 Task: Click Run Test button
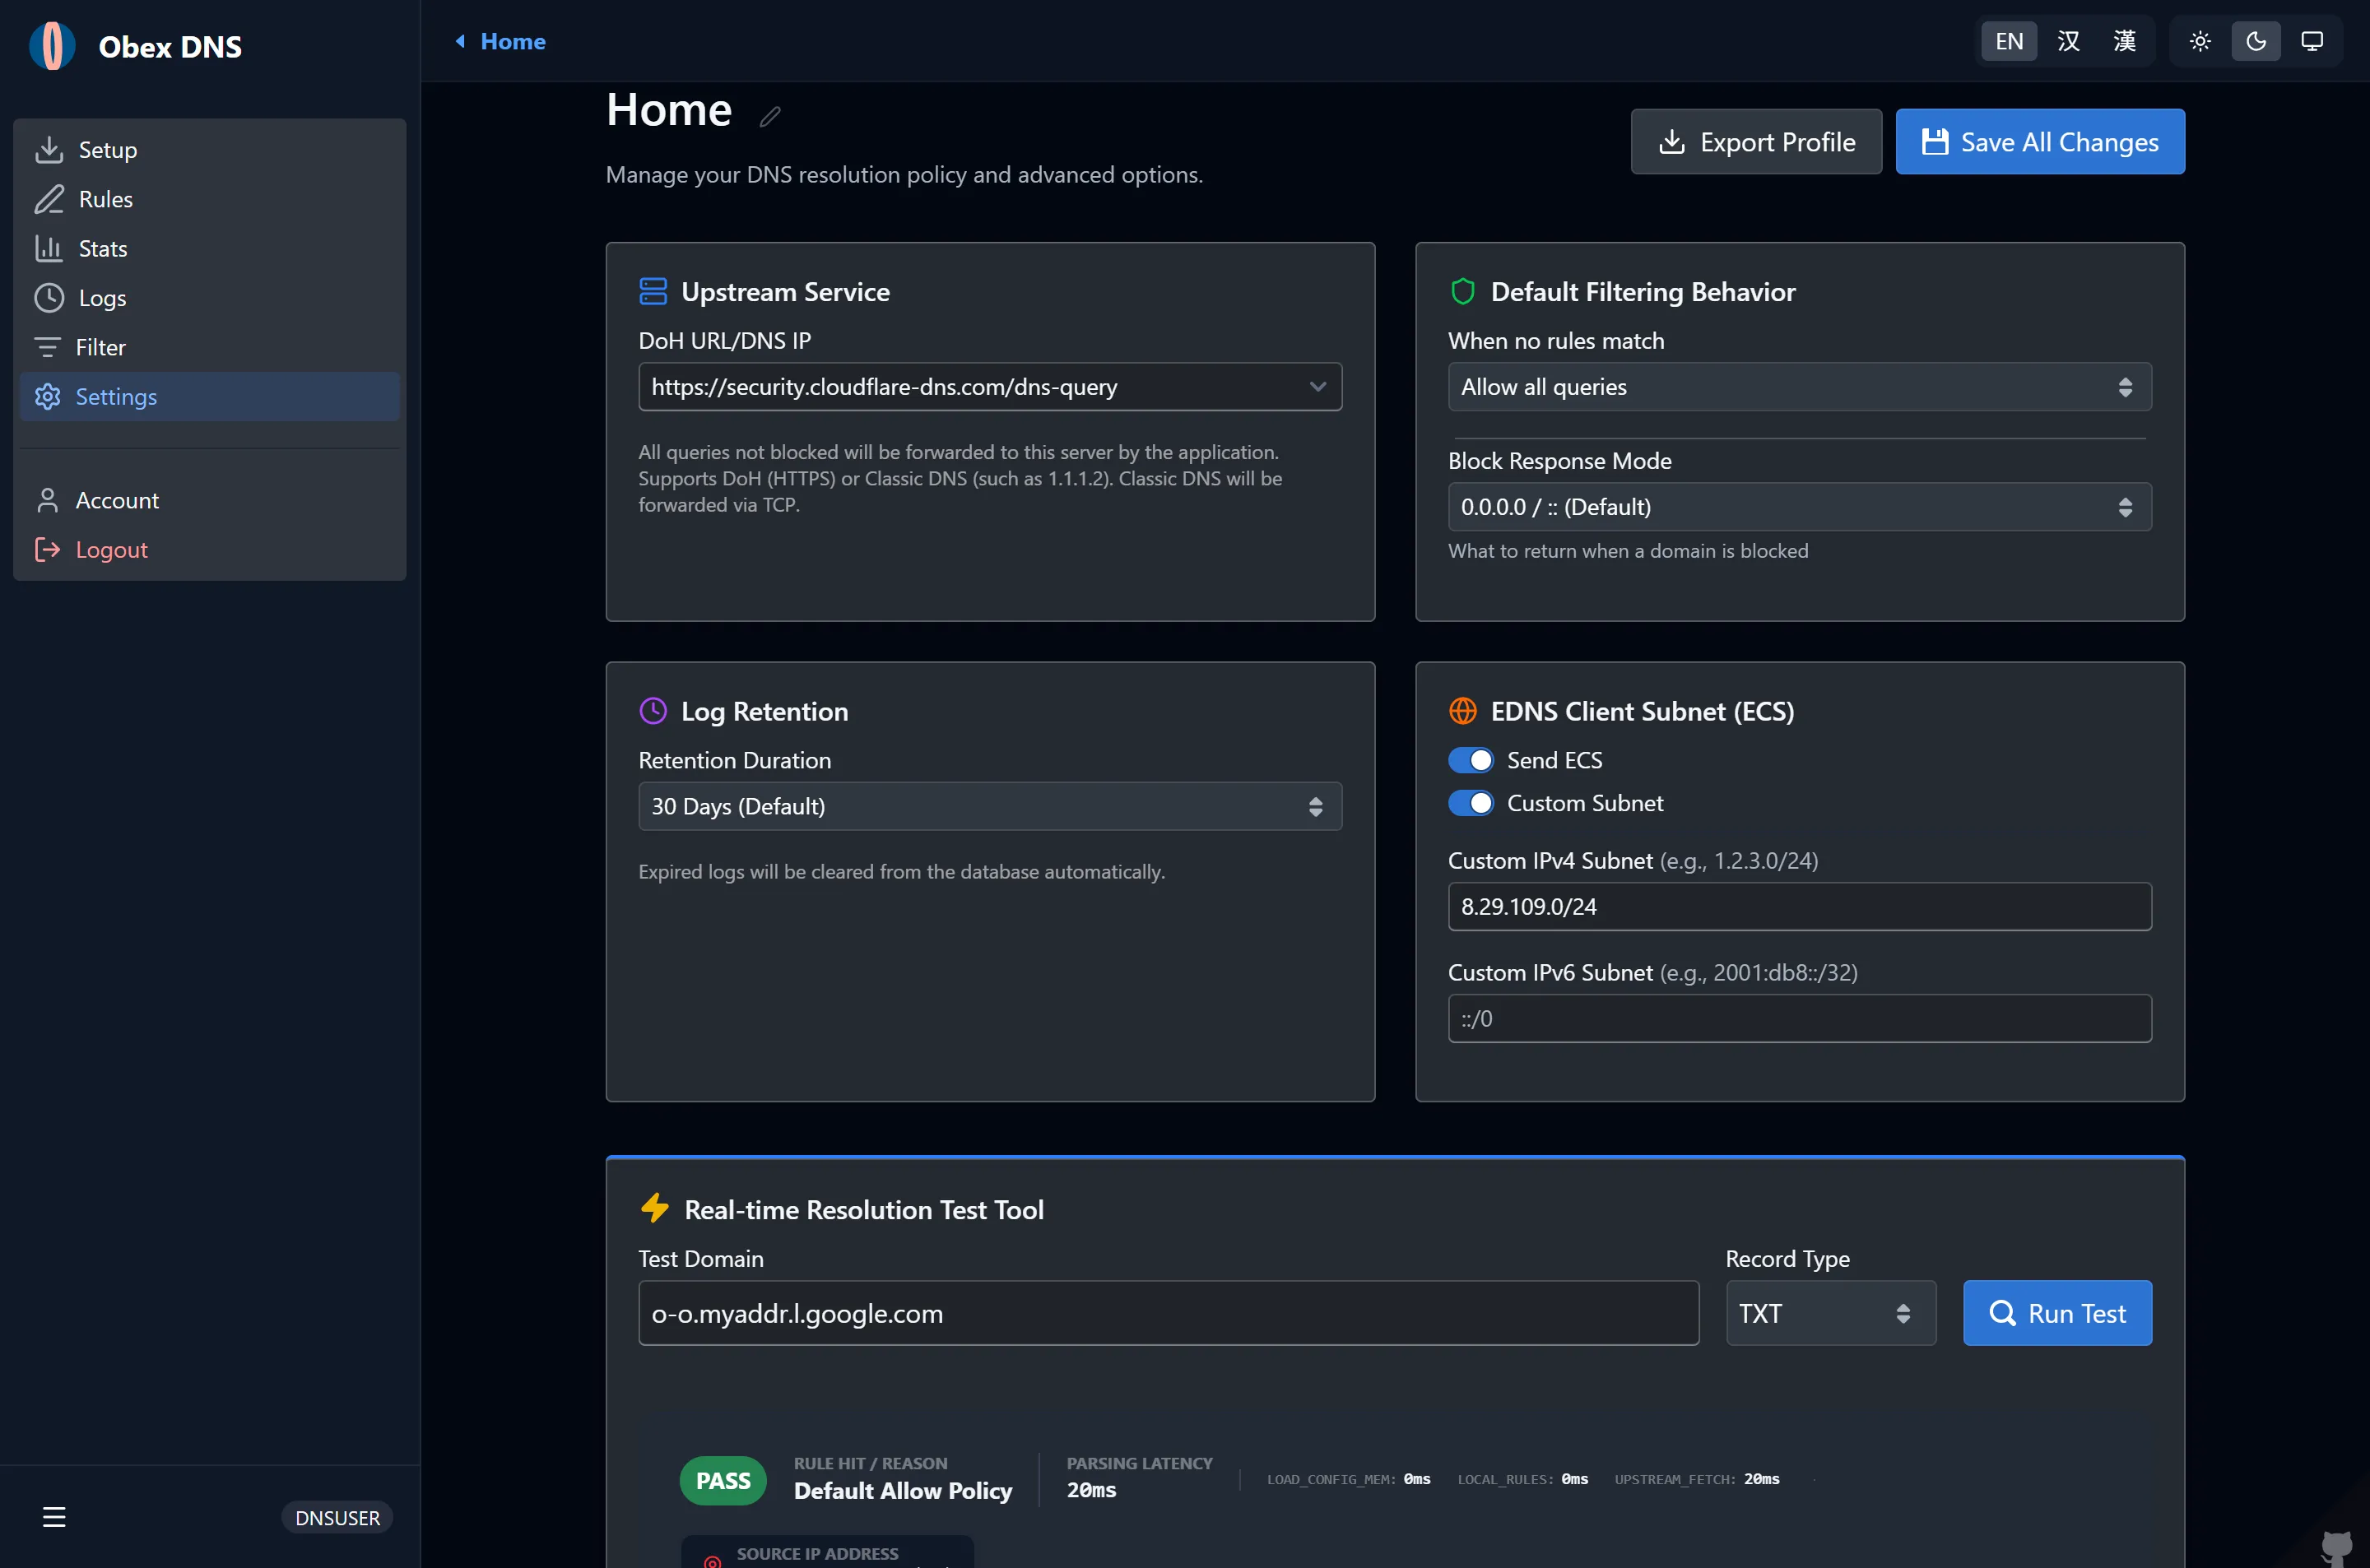pyautogui.click(x=2057, y=1313)
